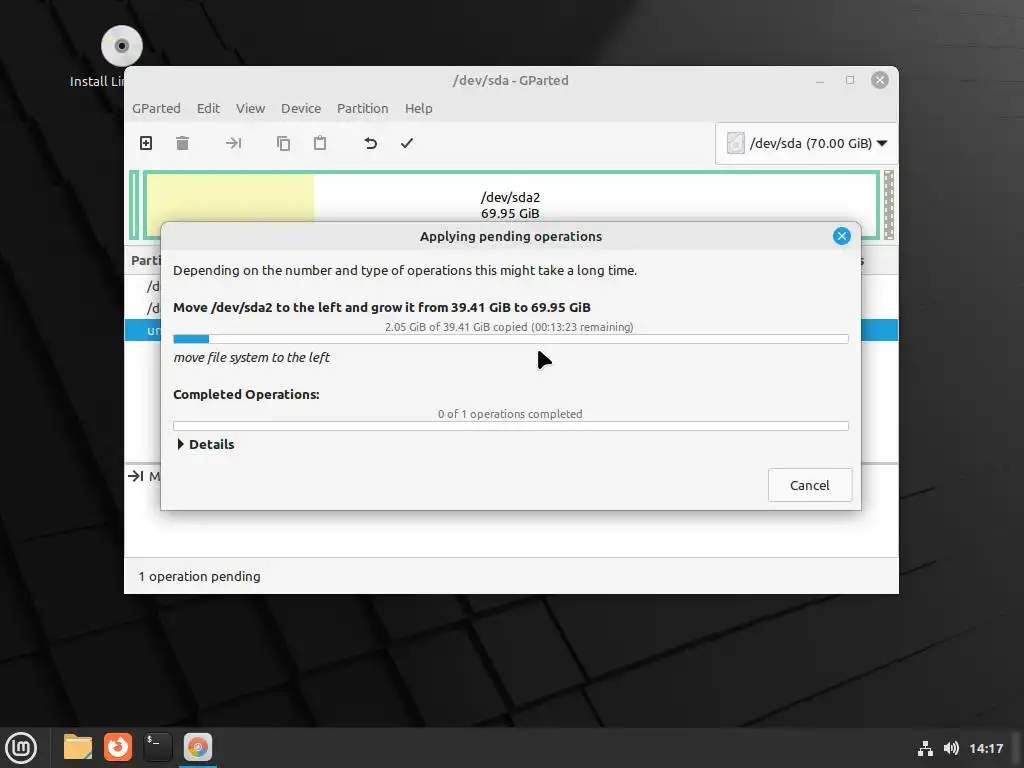
Task: Click the volume tray icon
Action: [x=952, y=748]
